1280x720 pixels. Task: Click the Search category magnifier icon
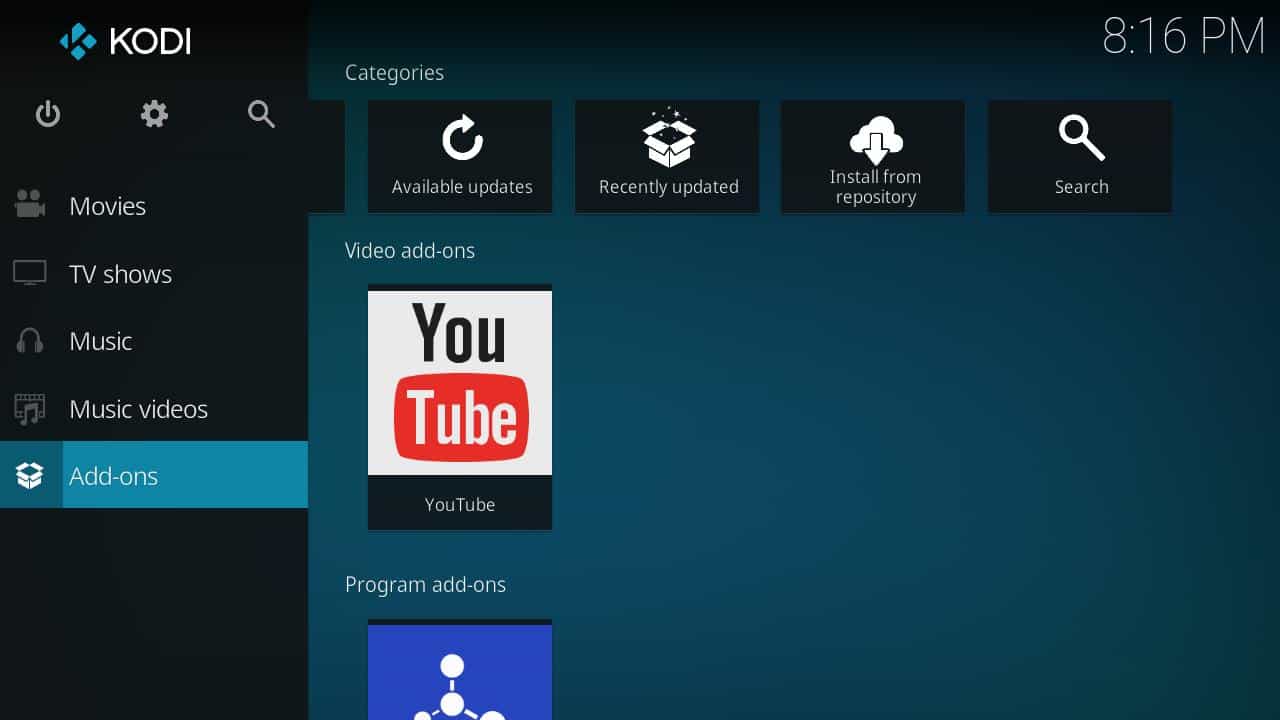1082,138
